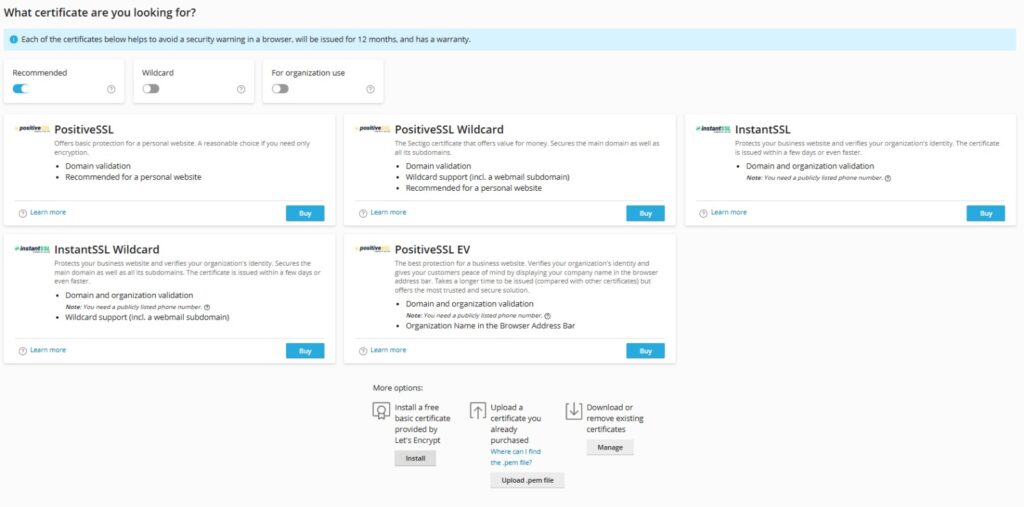1024x507 pixels.
Task: Enable the Wildcard toggle
Action: 151,89
